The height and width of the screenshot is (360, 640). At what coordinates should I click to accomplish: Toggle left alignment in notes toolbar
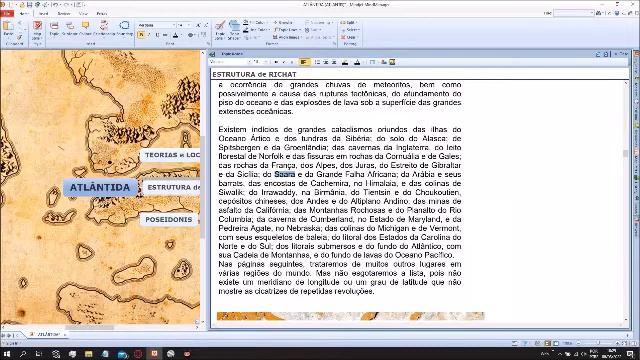pyautogui.click(x=304, y=62)
